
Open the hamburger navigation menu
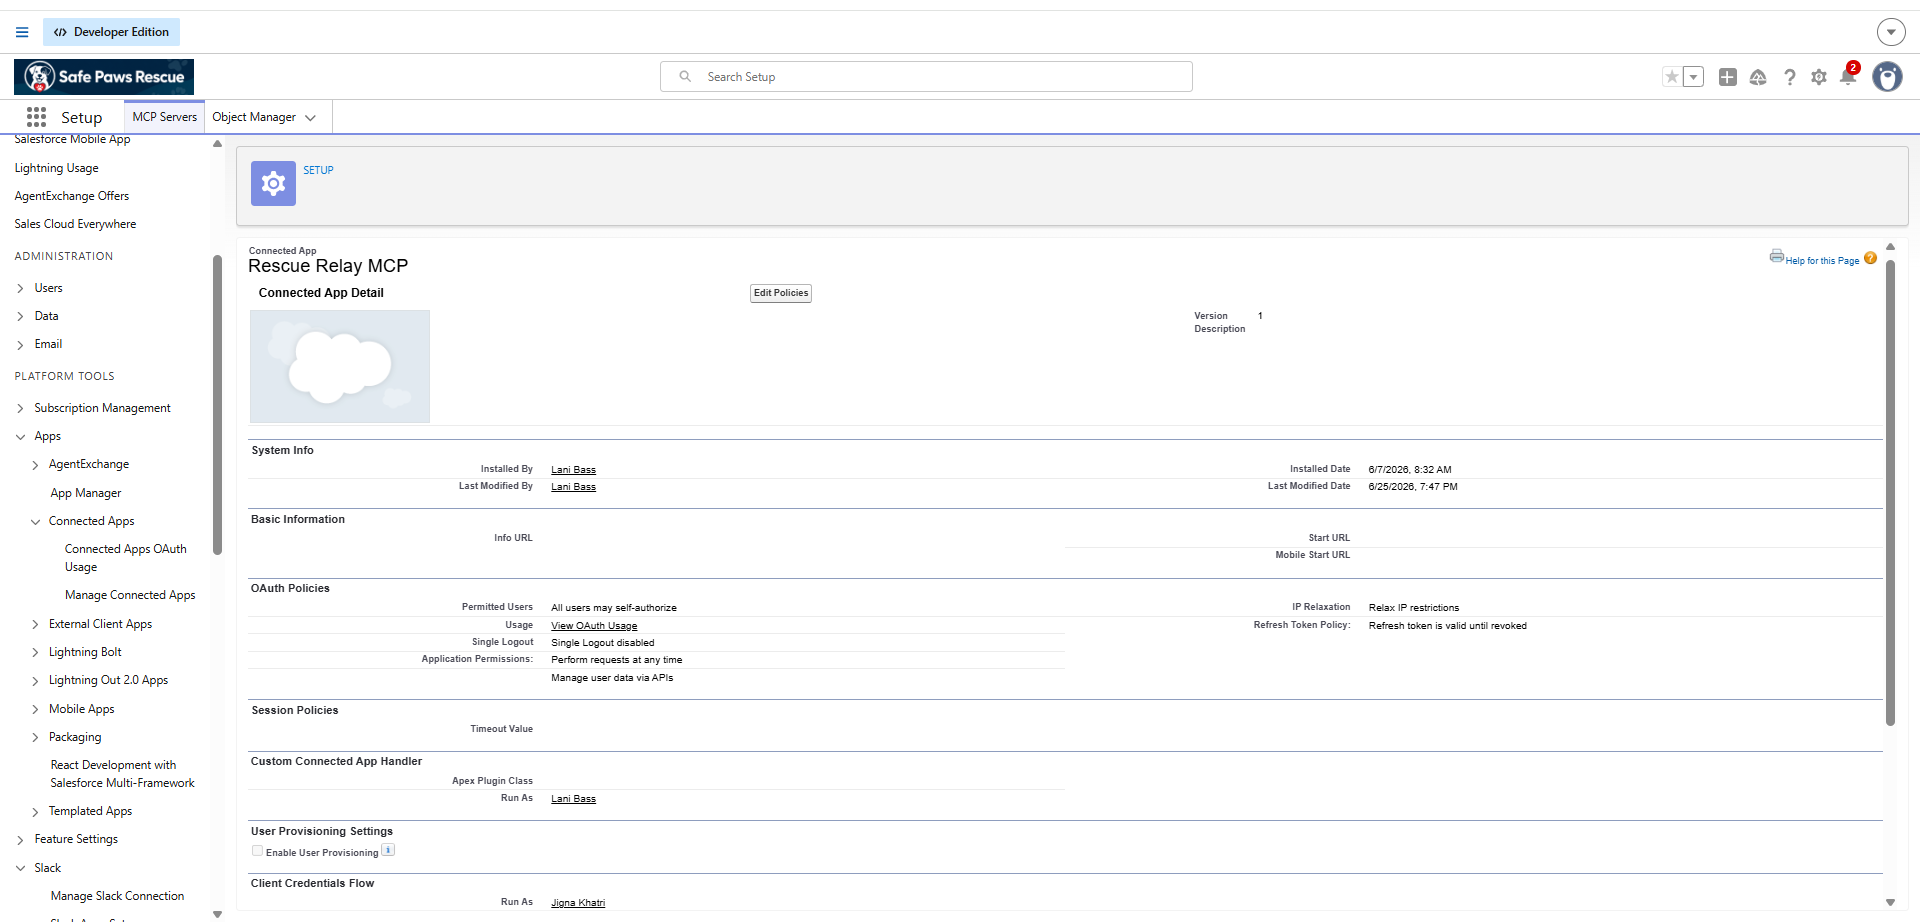coord(22,32)
